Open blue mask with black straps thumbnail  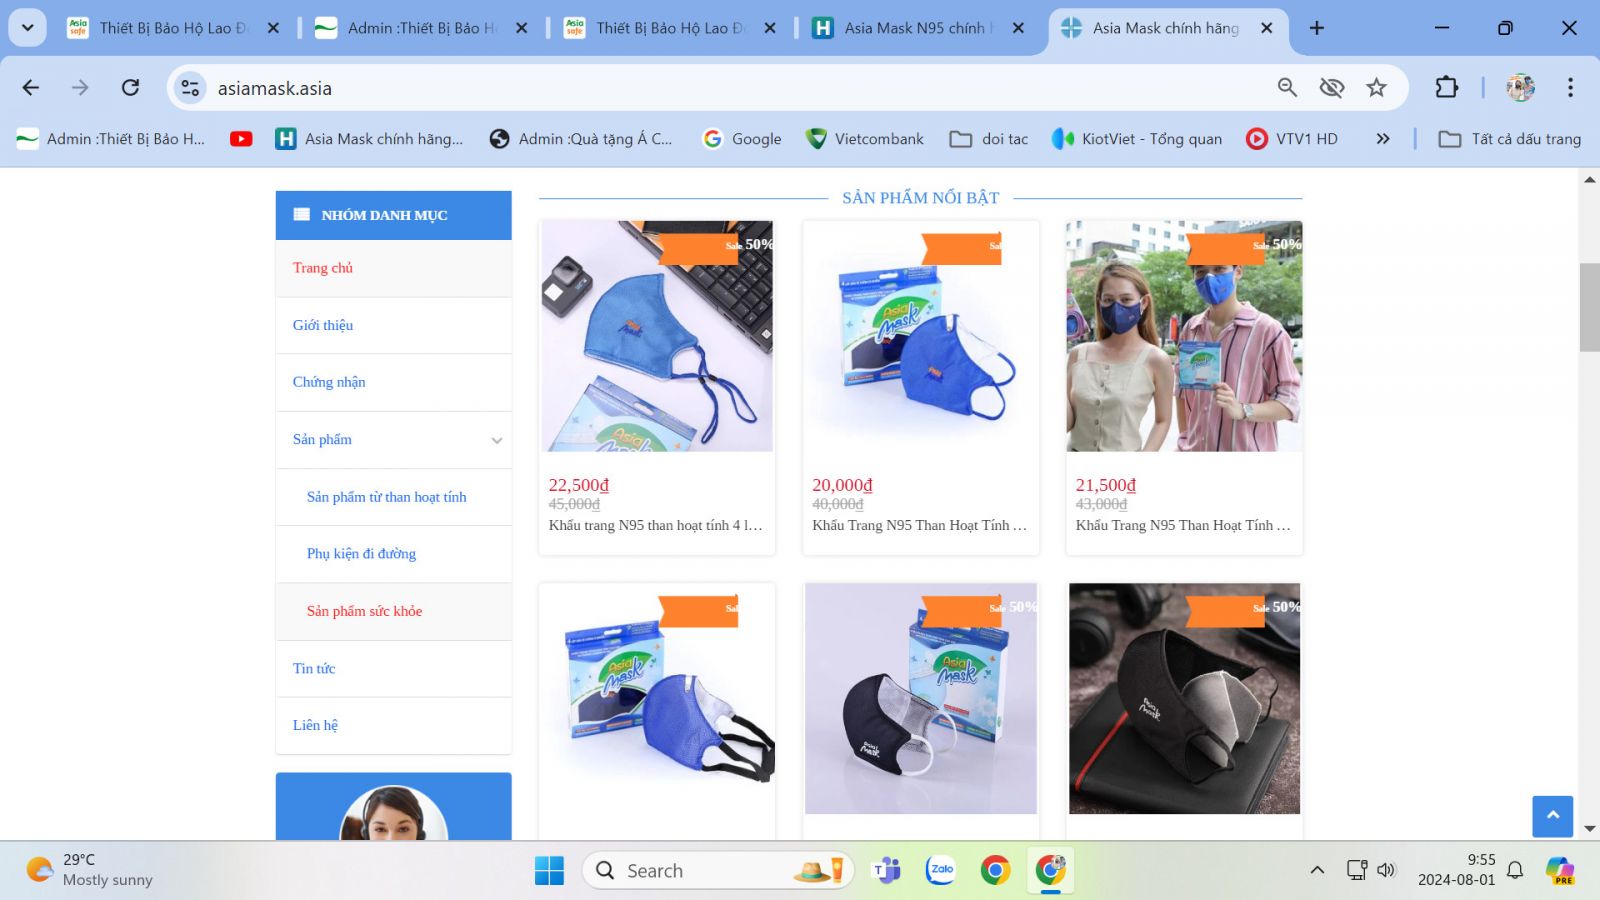(x=657, y=699)
